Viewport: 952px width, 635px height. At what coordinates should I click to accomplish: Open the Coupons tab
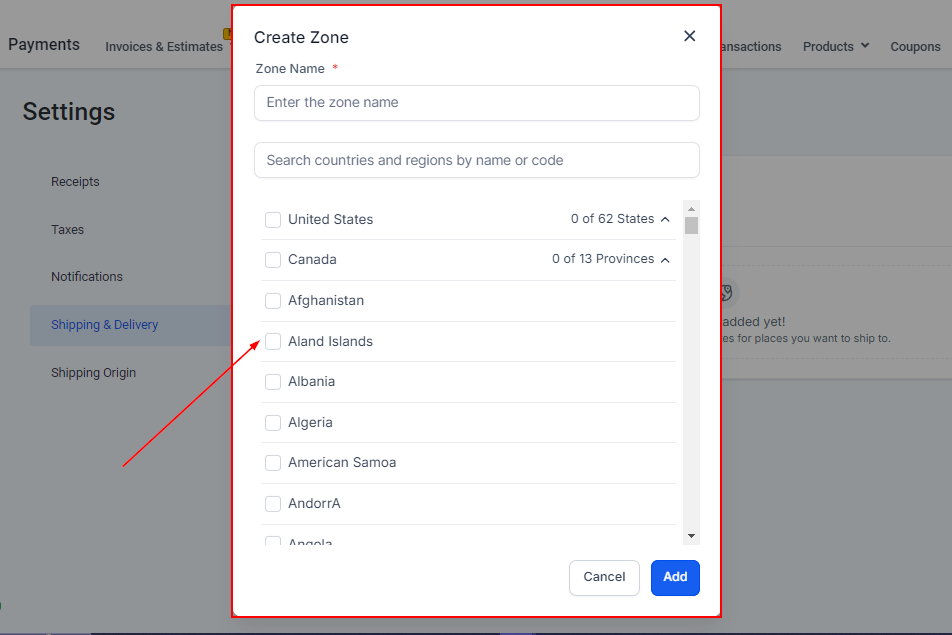[915, 46]
